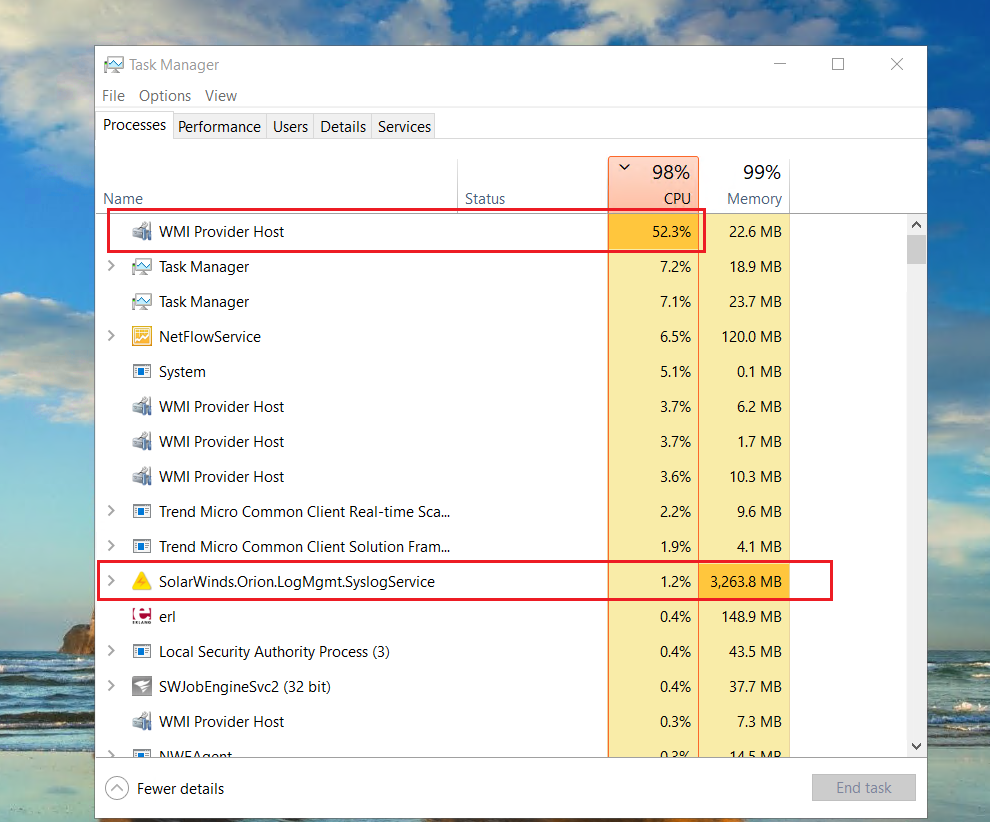Screen dimensions: 990x822
Task: Select the System 0.1 MB memory cell
Action: [x=744, y=371]
